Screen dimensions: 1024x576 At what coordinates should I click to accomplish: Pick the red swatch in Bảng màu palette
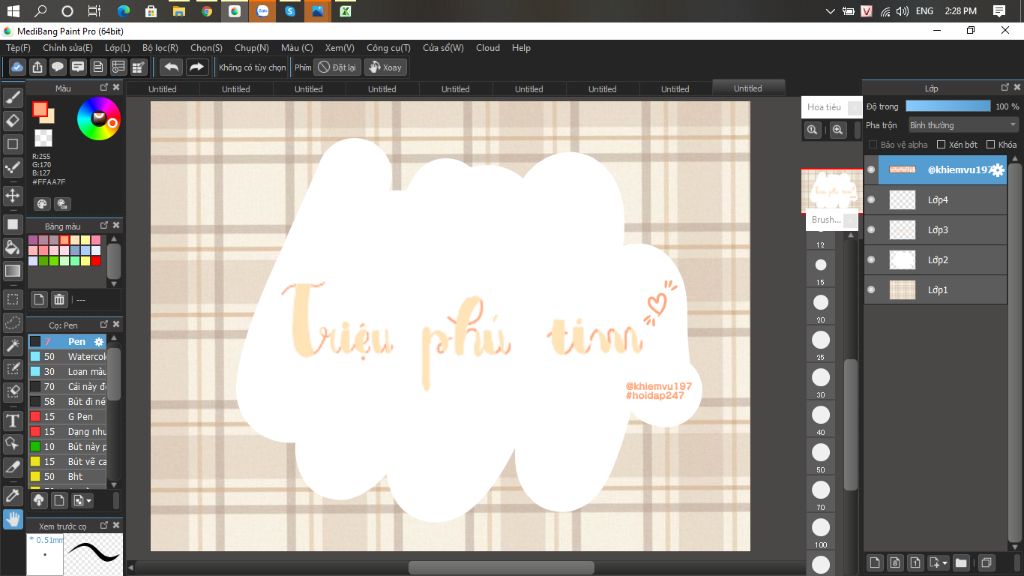[96, 261]
